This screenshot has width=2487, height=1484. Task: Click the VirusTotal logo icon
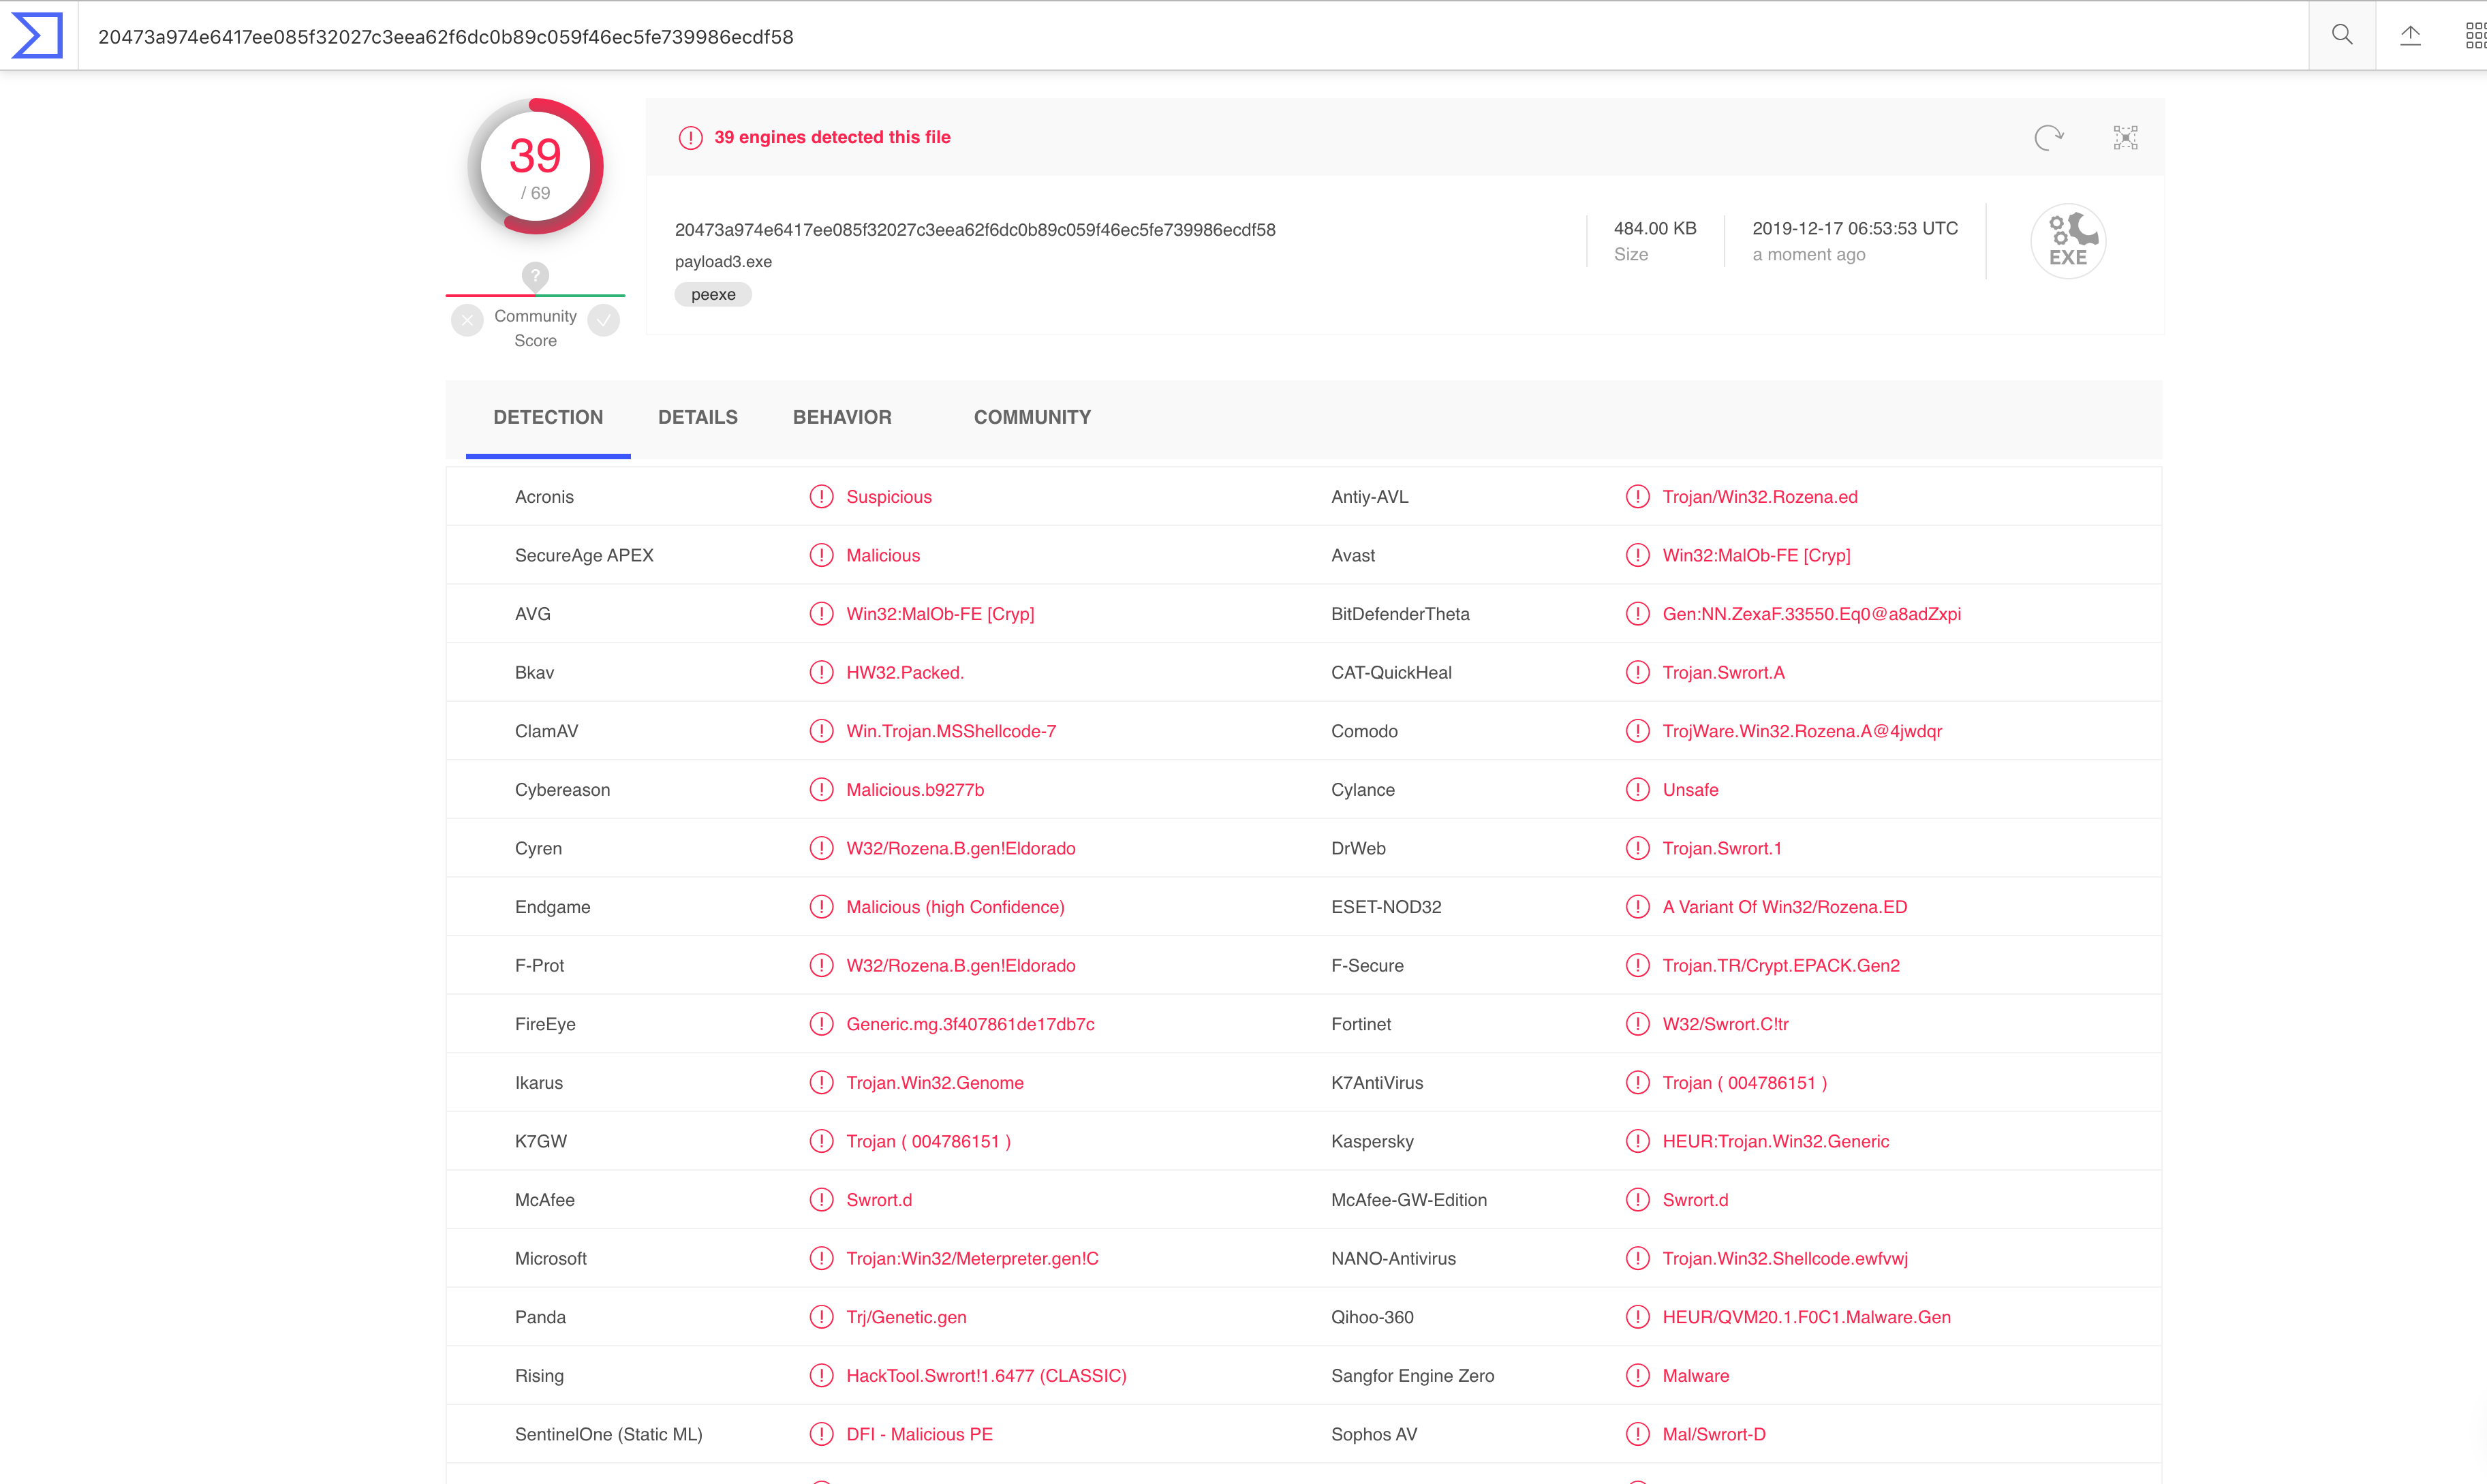(37, 35)
